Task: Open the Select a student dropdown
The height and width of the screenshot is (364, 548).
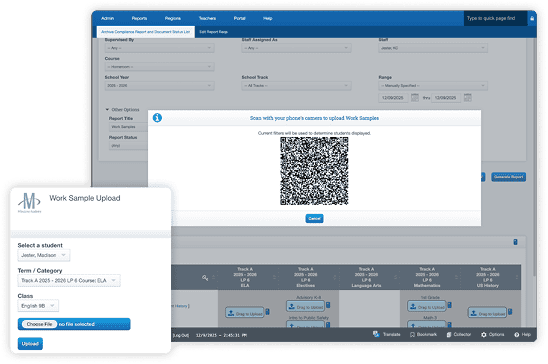Action: tap(44, 255)
